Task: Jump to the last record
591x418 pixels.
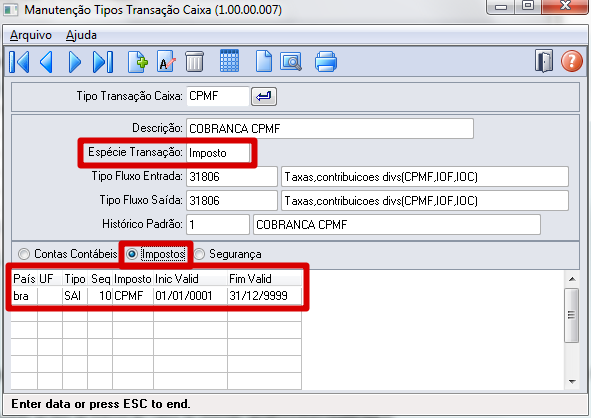Action: [103, 61]
